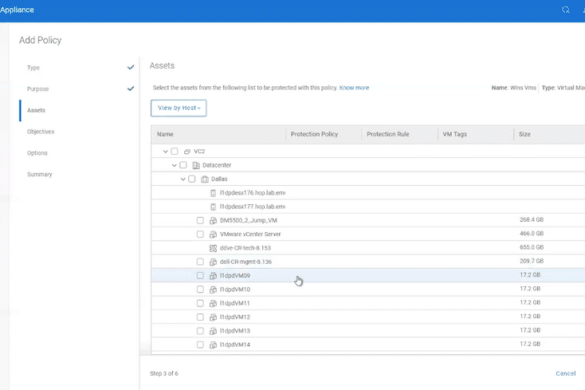Open the View by Host dropdown

pyautogui.click(x=179, y=108)
